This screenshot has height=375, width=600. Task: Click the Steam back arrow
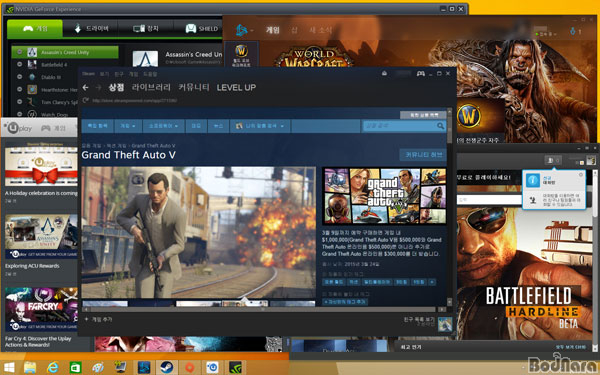coord(85,88)
